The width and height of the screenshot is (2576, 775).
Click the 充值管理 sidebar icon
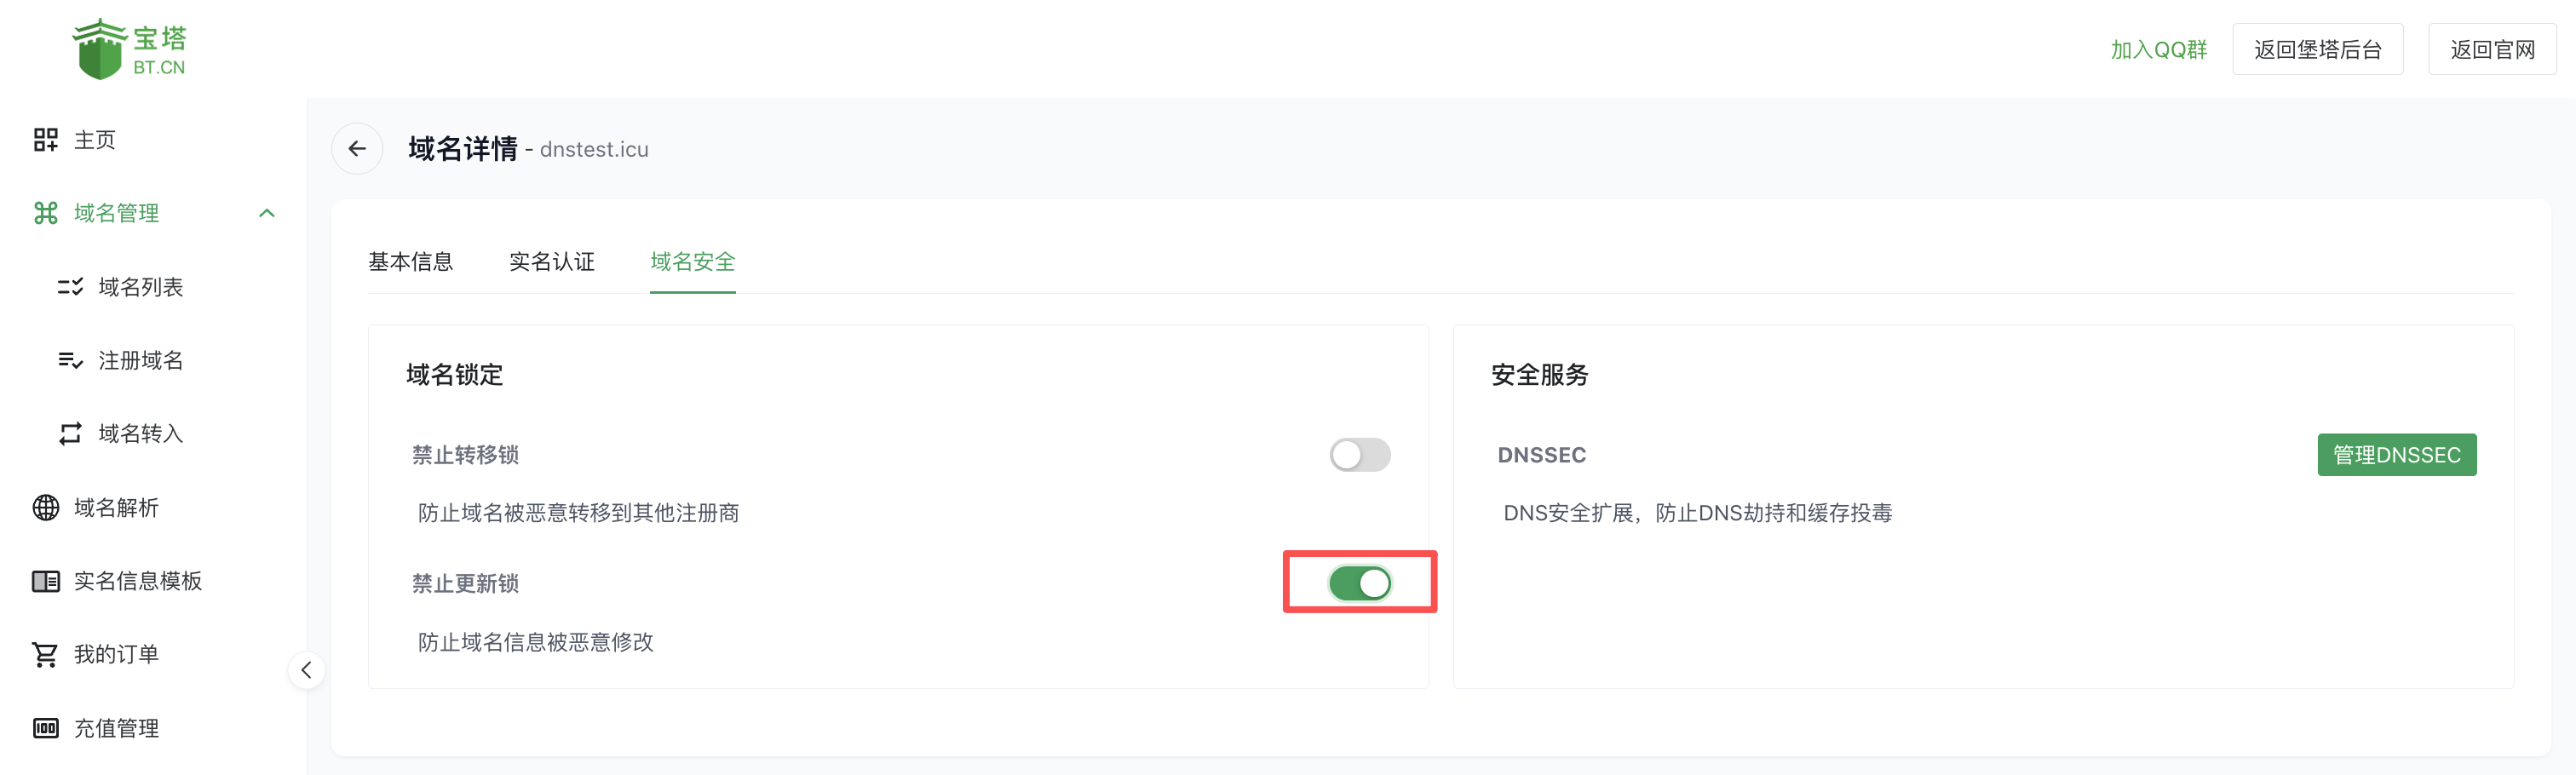[45, 728]
